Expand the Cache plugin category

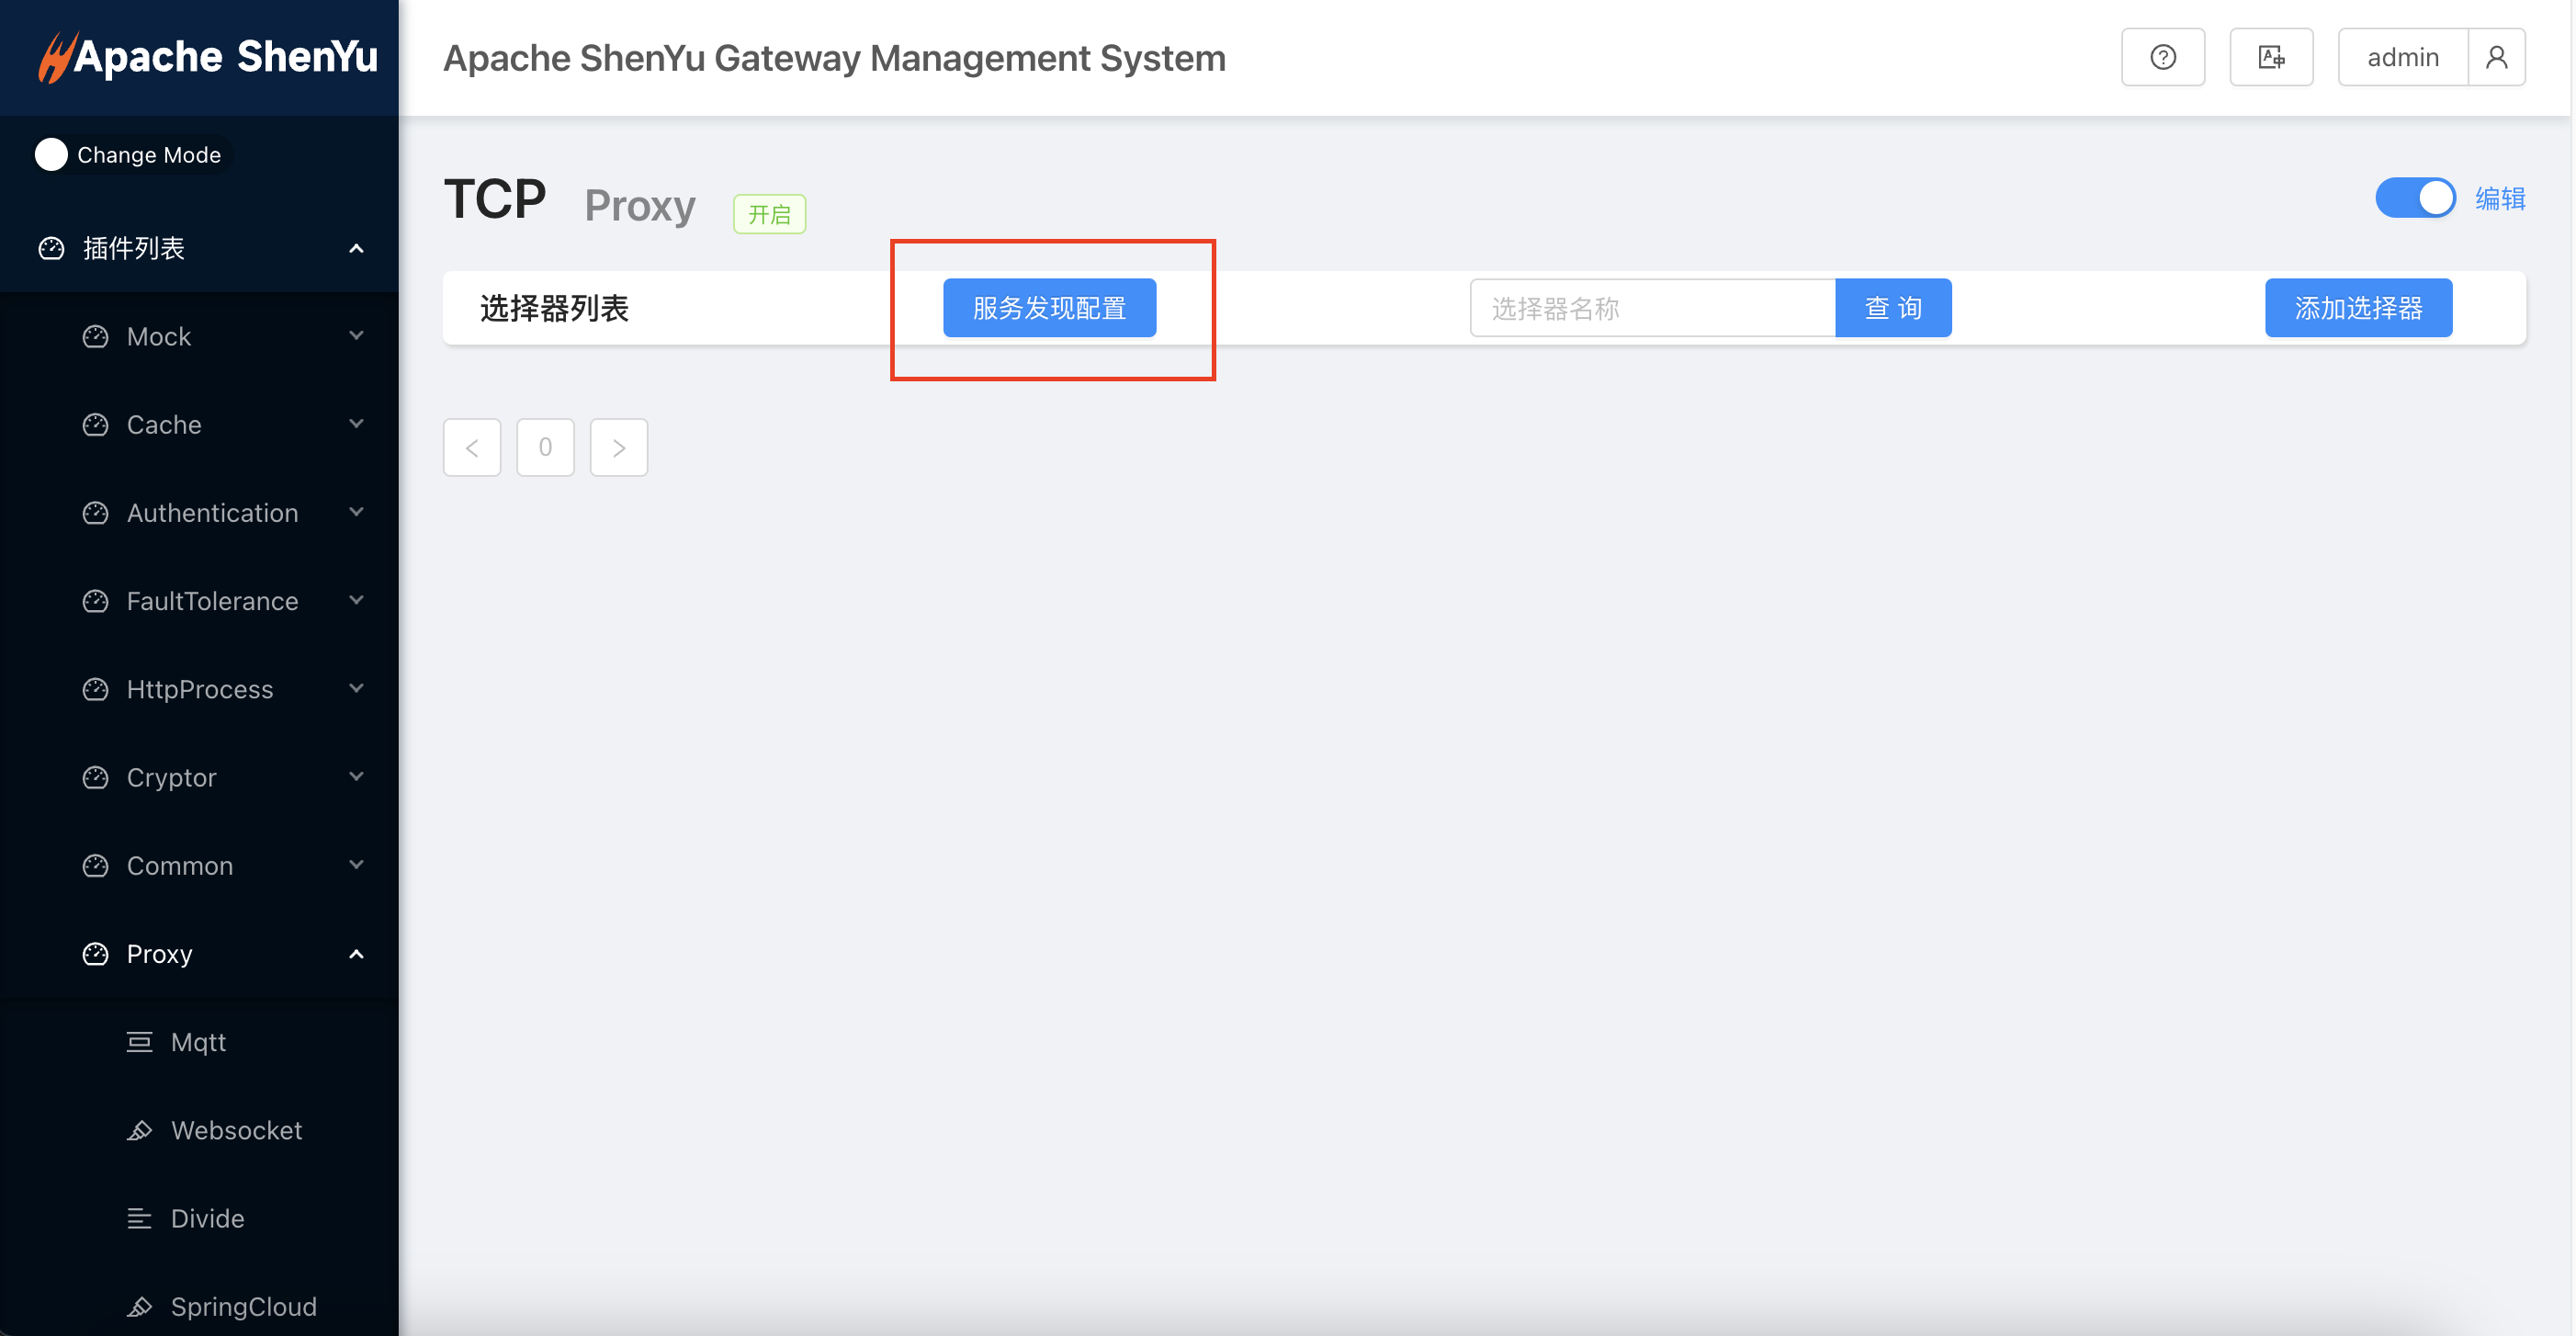coord(164,425)
